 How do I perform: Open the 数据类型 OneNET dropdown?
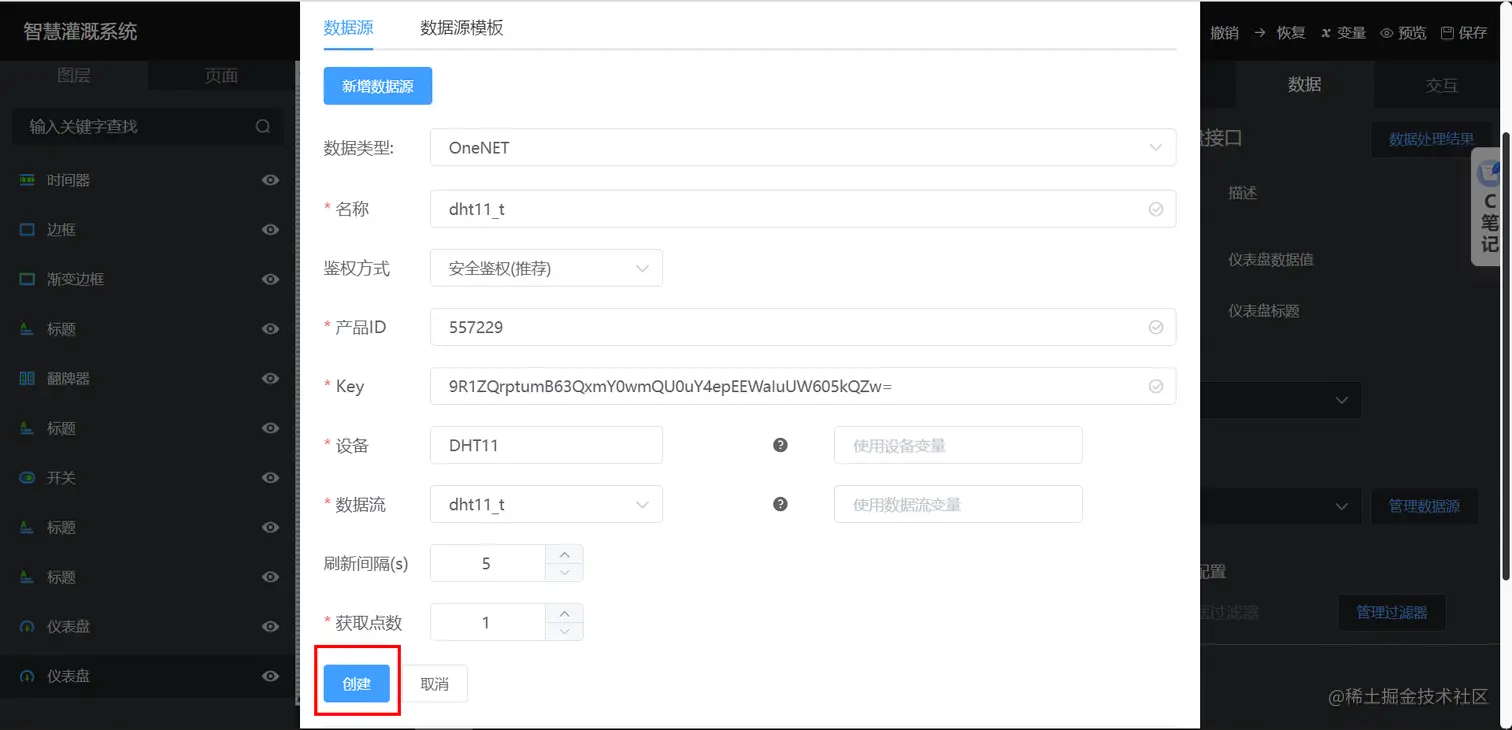803,147
